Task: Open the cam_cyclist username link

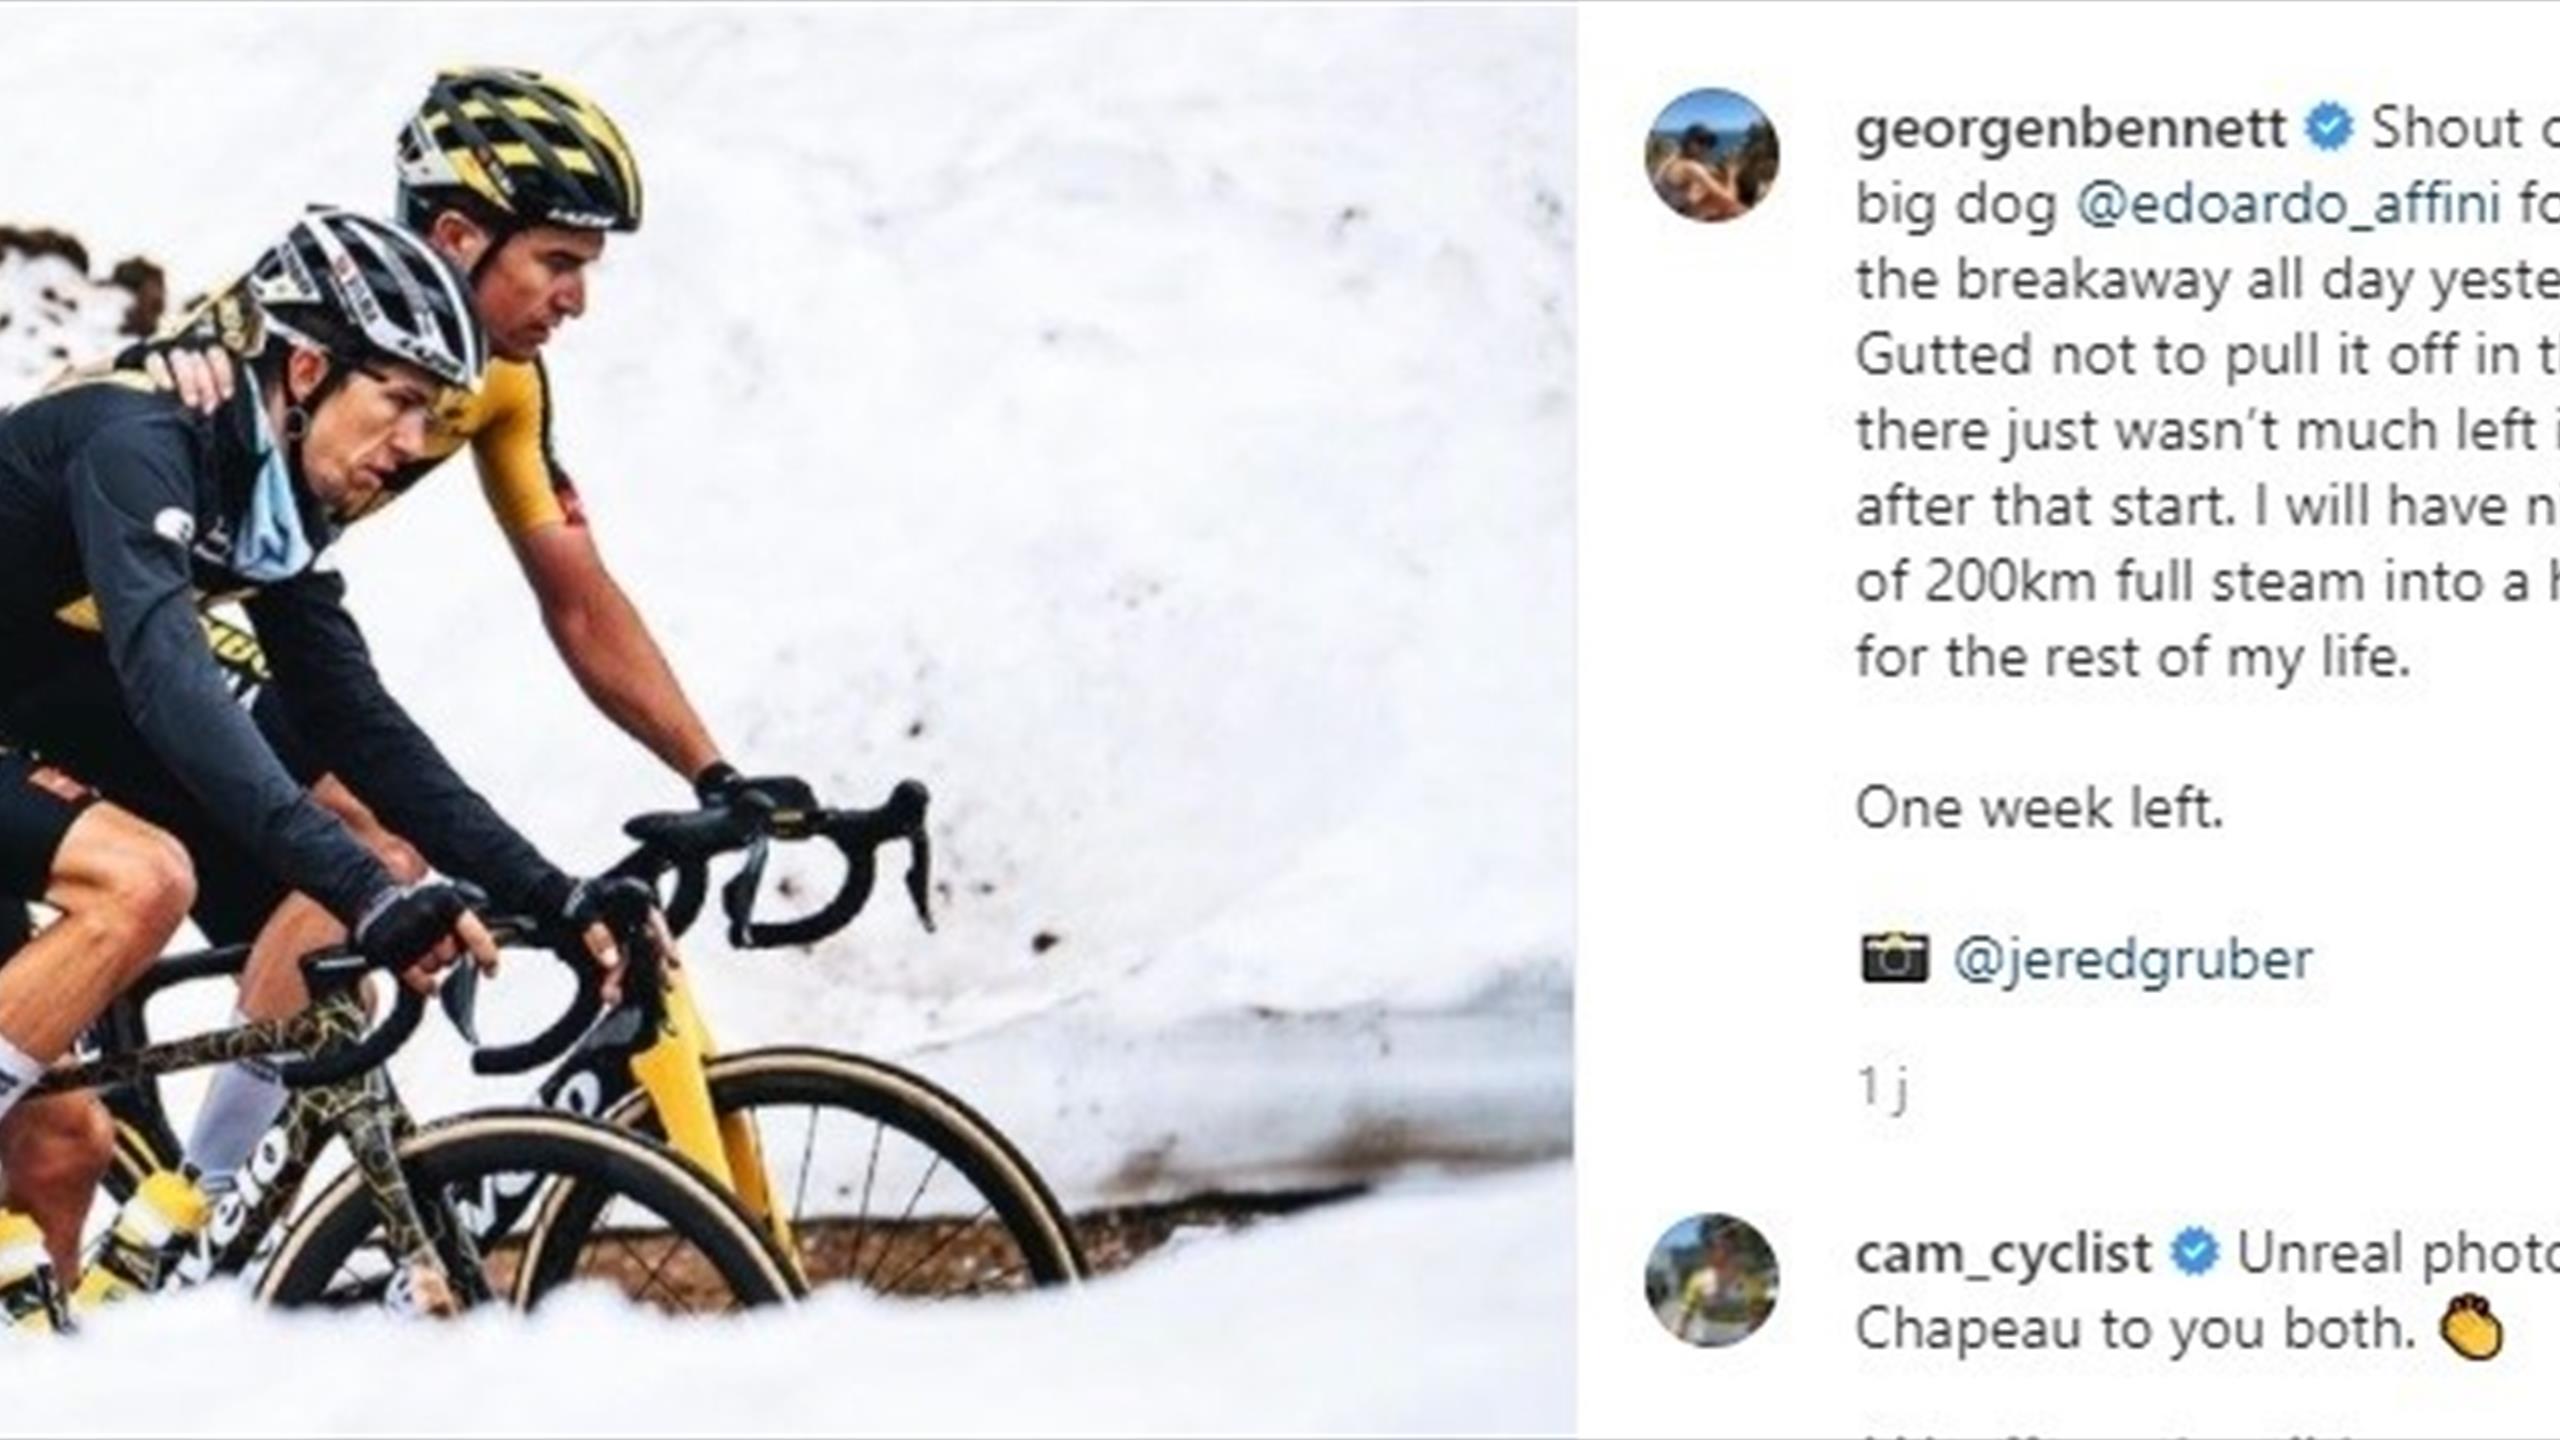Action: [2003, 1254]
